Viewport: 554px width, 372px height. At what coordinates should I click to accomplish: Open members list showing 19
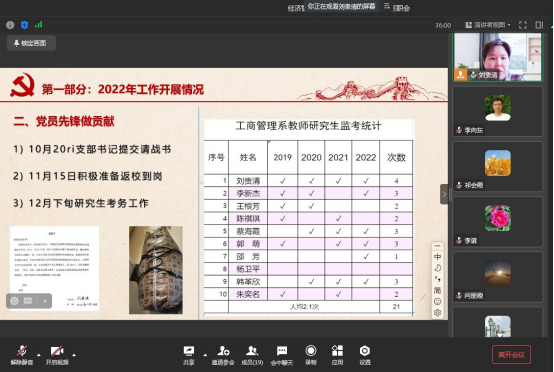(x=252, y=355)
